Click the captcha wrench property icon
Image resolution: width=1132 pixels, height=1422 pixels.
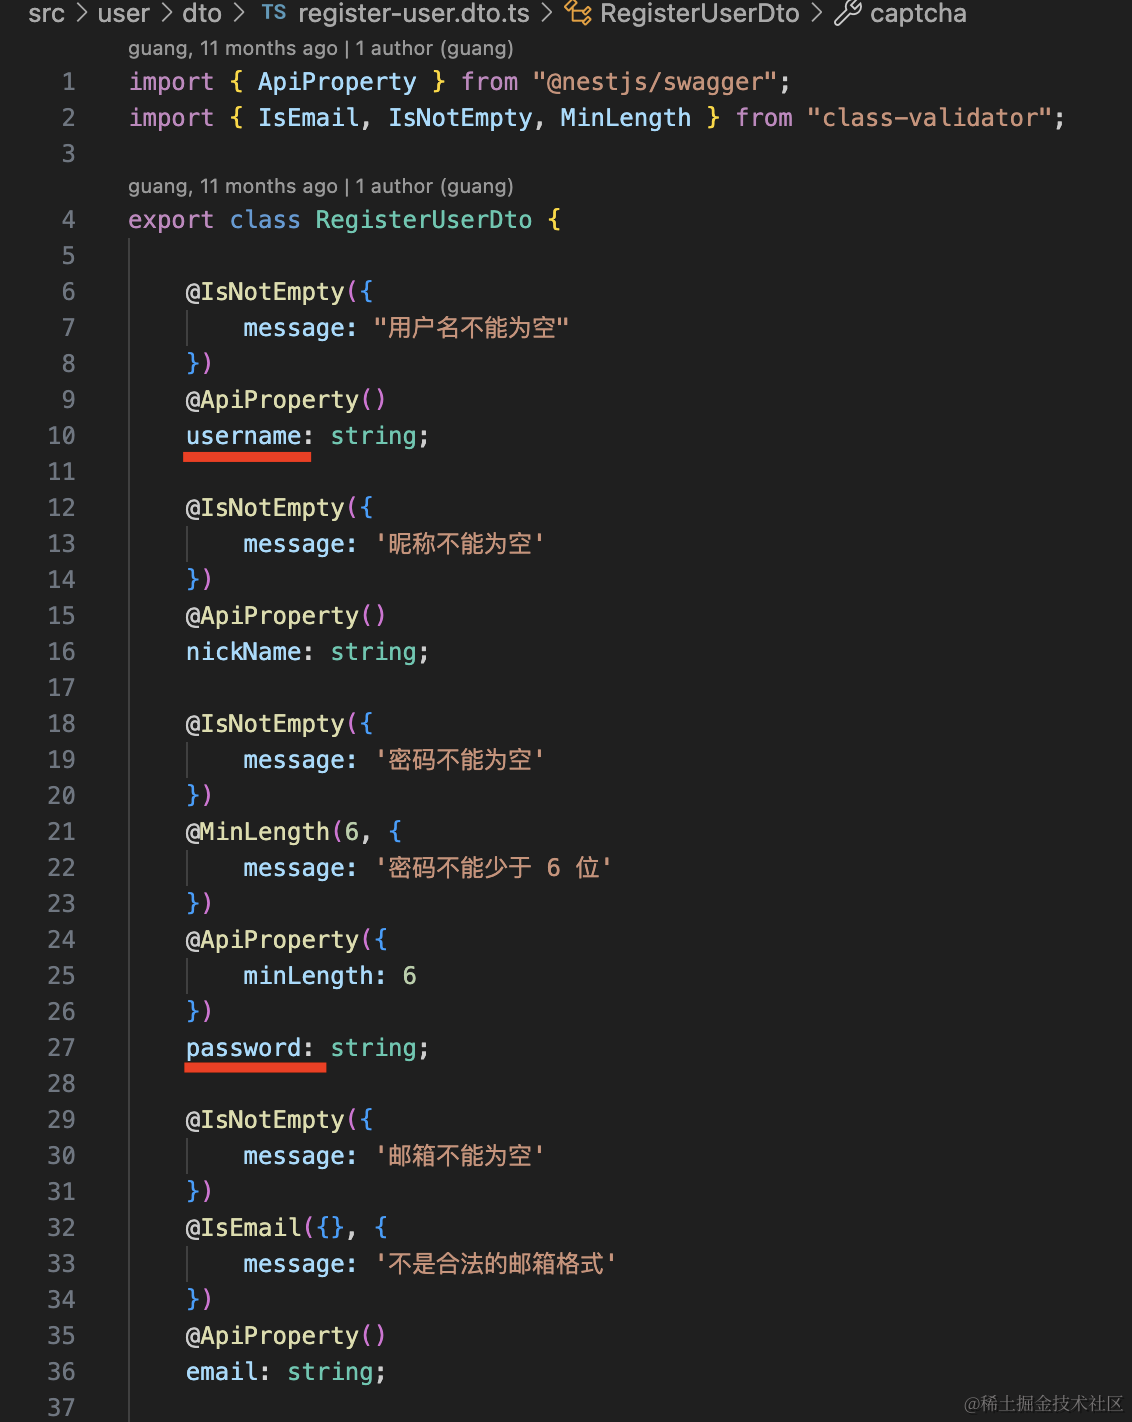848,13
